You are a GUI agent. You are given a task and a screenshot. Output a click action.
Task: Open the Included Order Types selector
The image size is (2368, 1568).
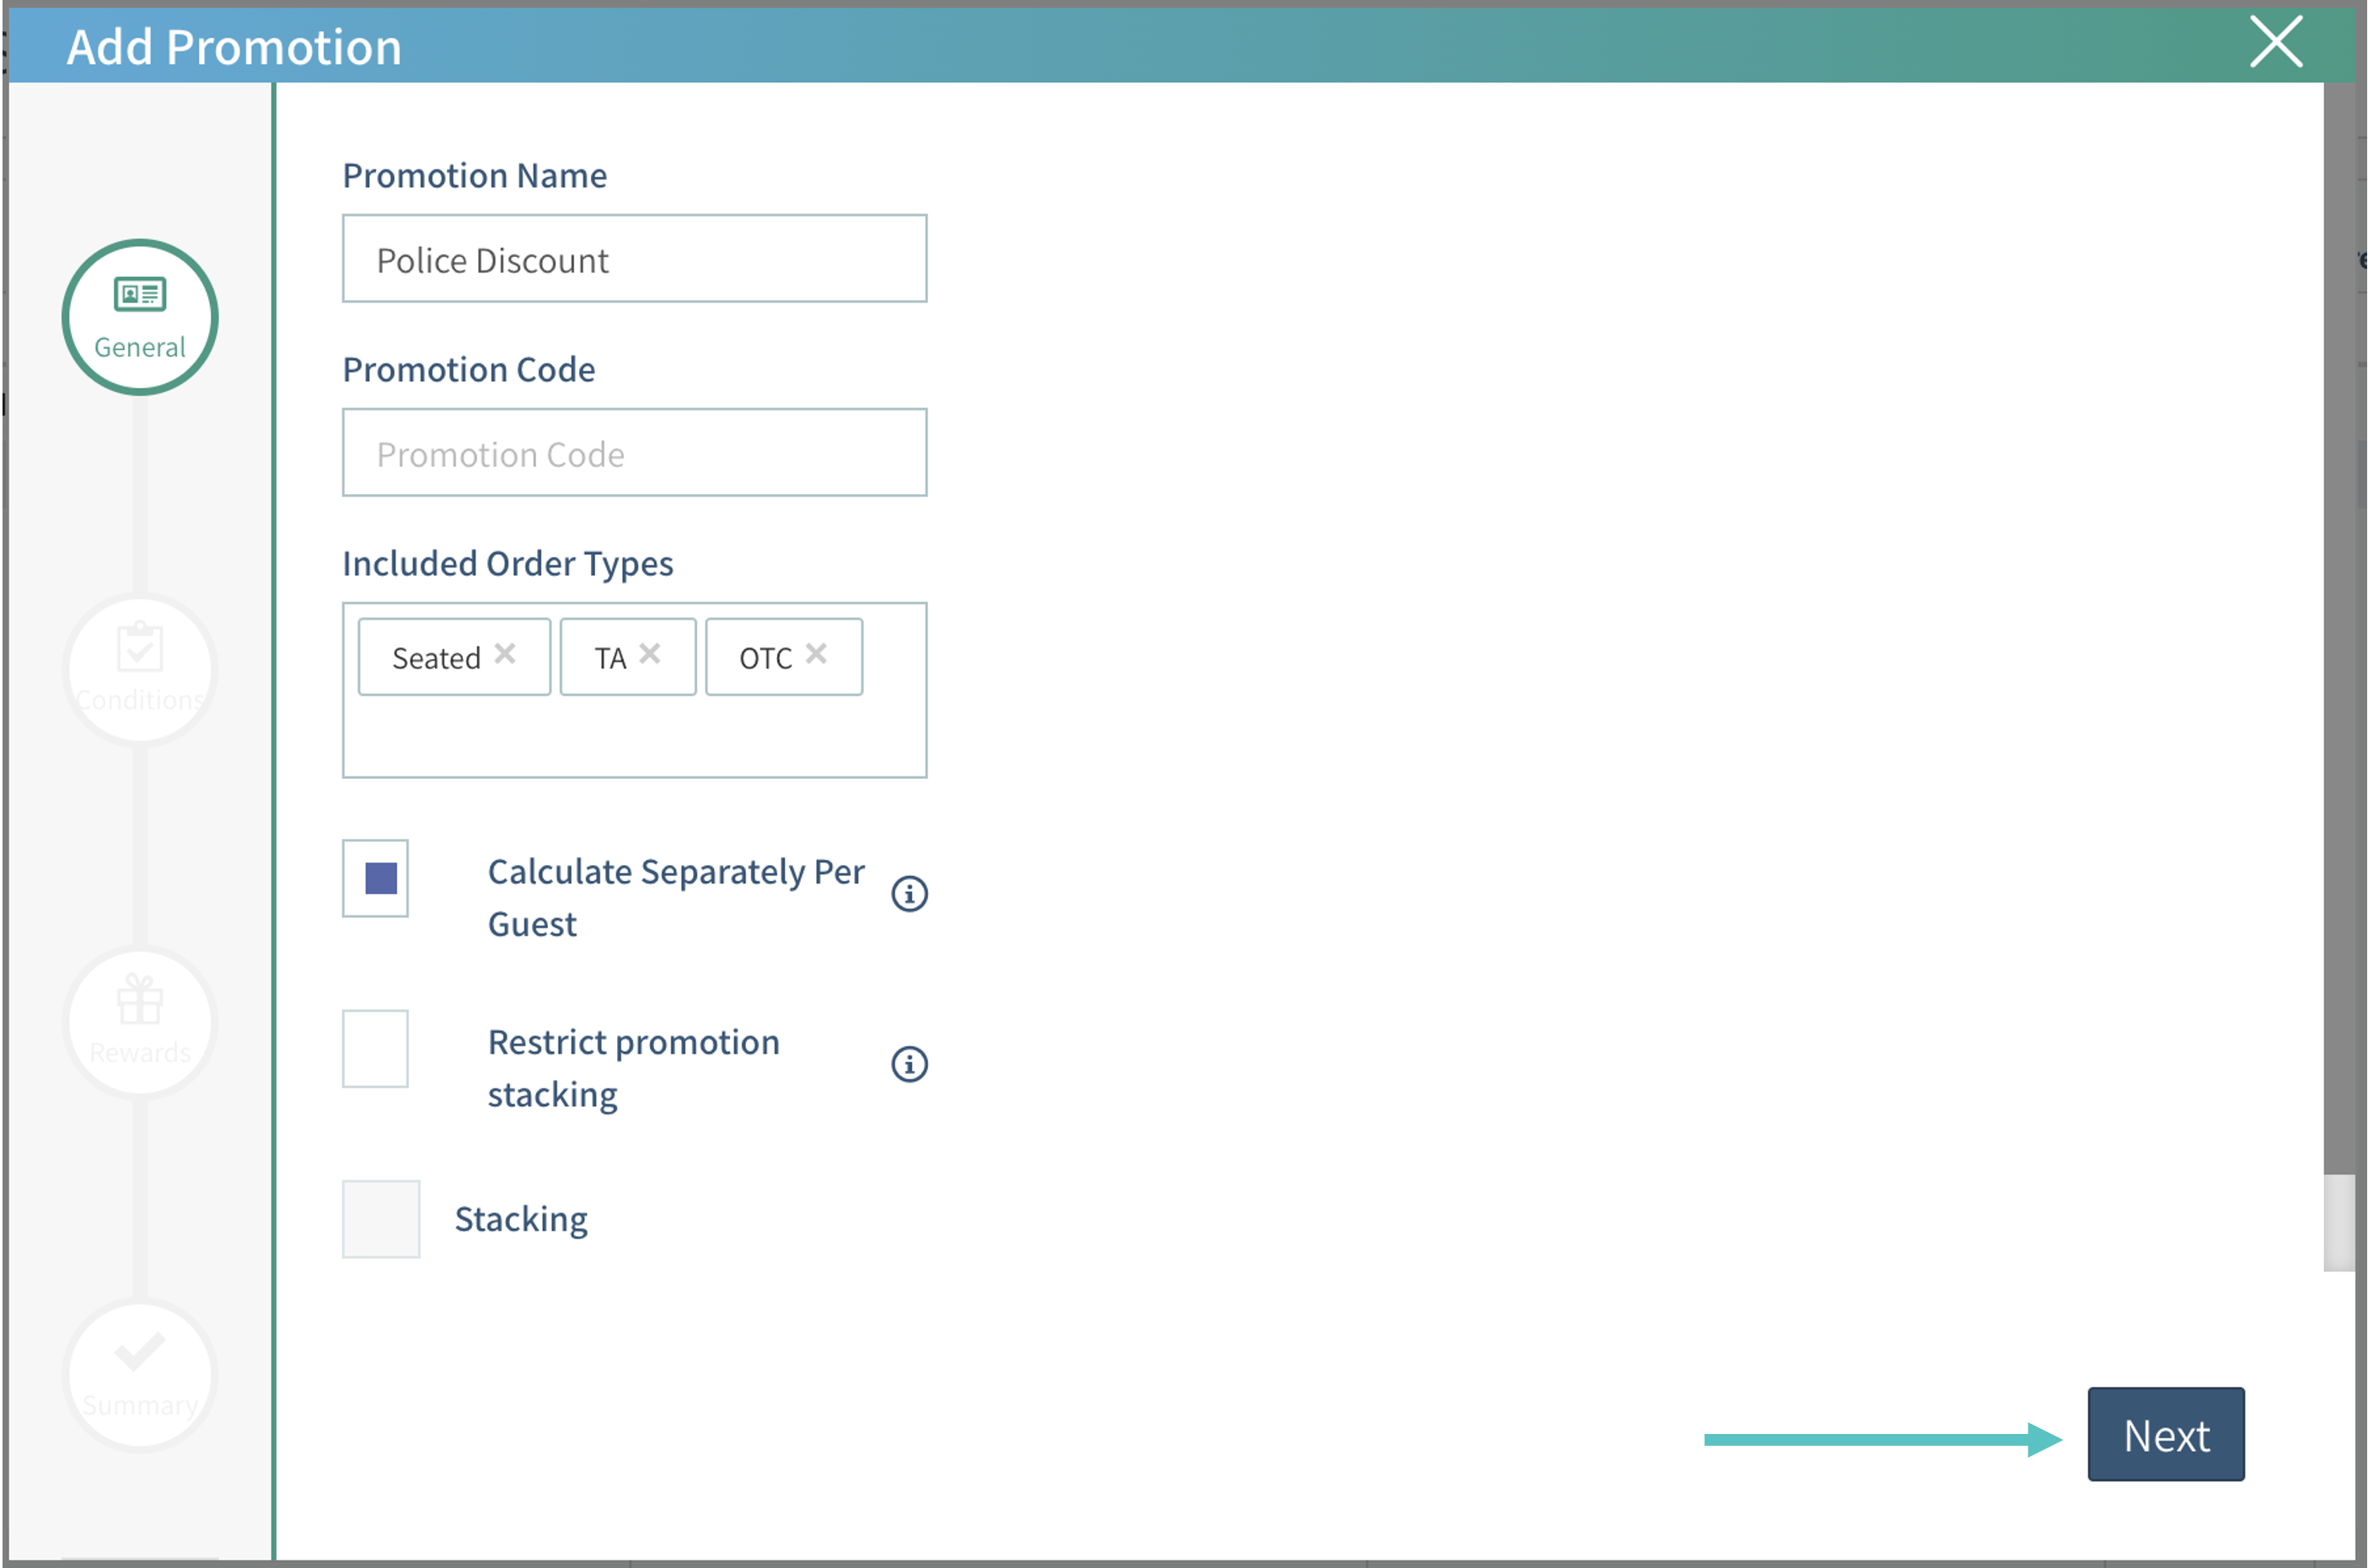[x=634, y=736]
